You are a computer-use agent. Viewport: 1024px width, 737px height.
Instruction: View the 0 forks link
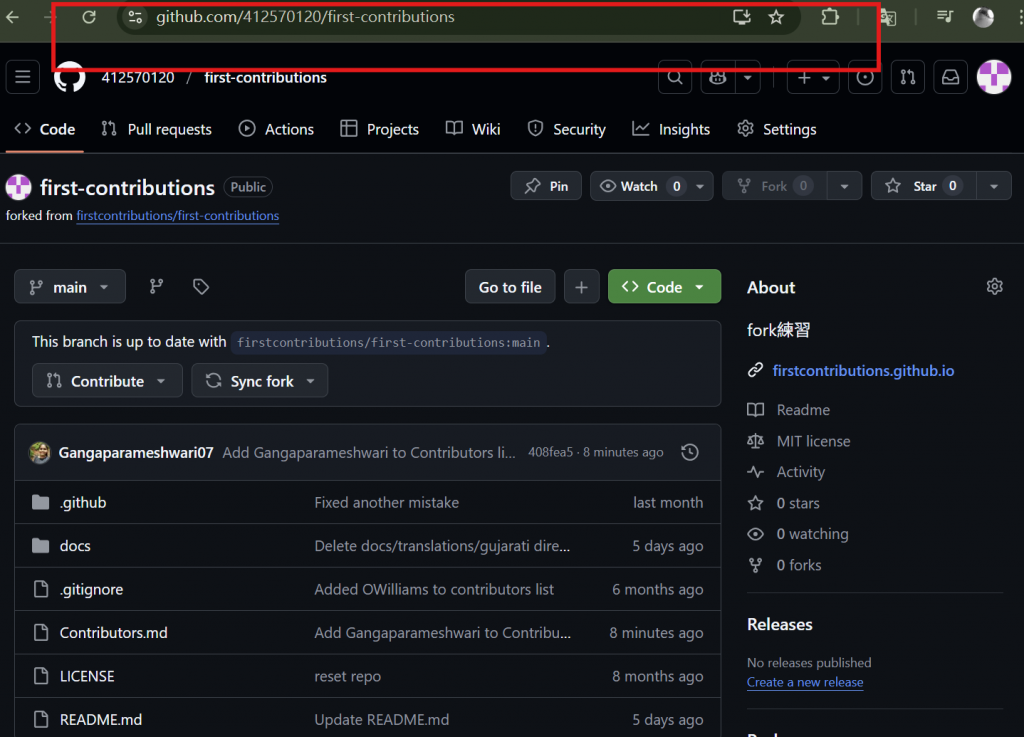tap(799, 565)
